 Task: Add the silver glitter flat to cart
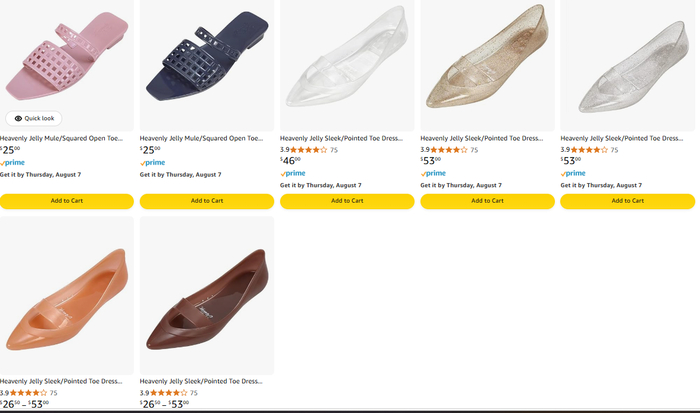627,201
